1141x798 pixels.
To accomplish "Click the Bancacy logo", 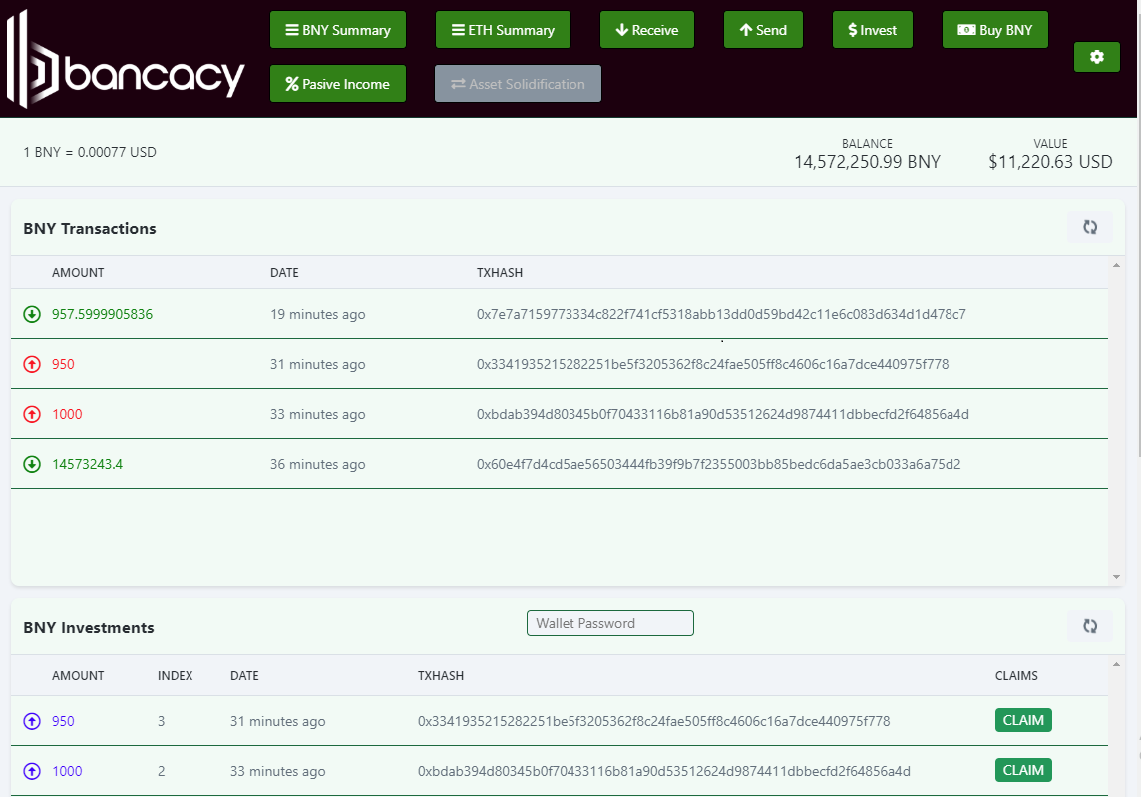I will coord(125,60).
